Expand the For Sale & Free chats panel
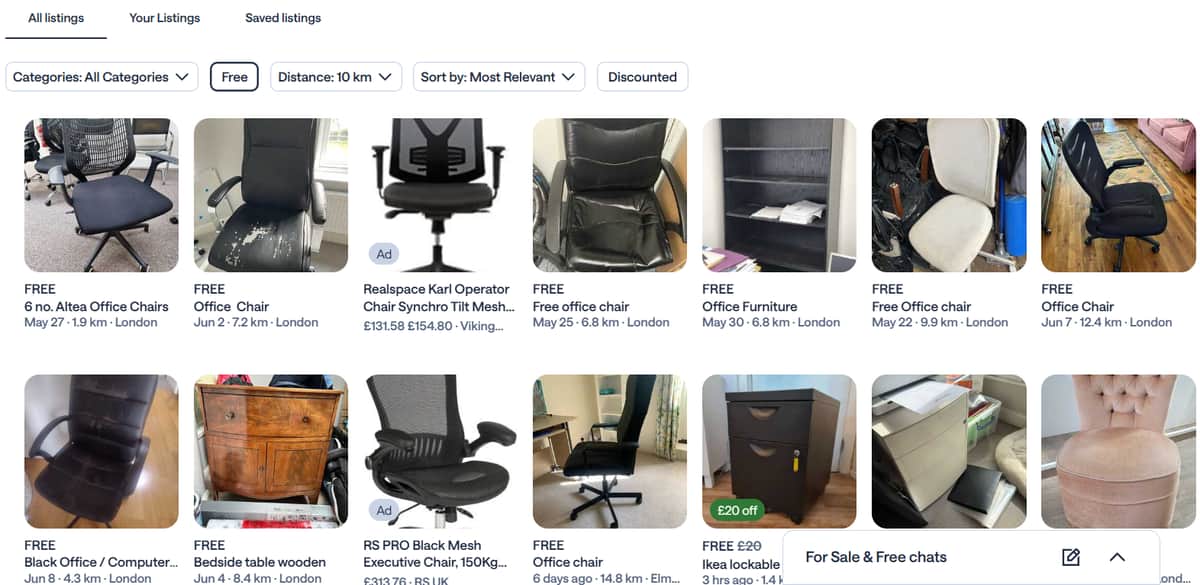1200x585 pixels. pyautogui.click(x=1118, y=557)
